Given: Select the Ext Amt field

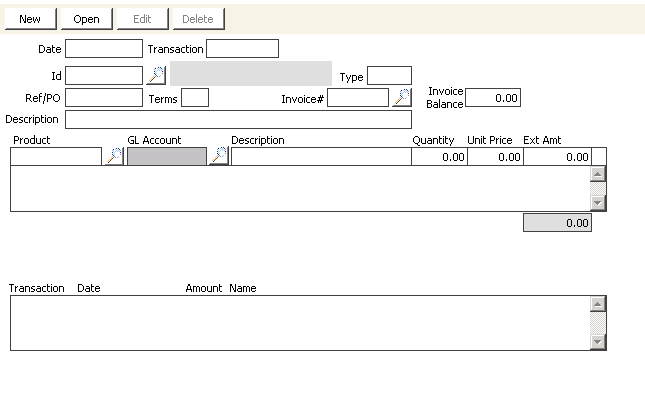Looking at the screenshot, I should click(557, 157).
